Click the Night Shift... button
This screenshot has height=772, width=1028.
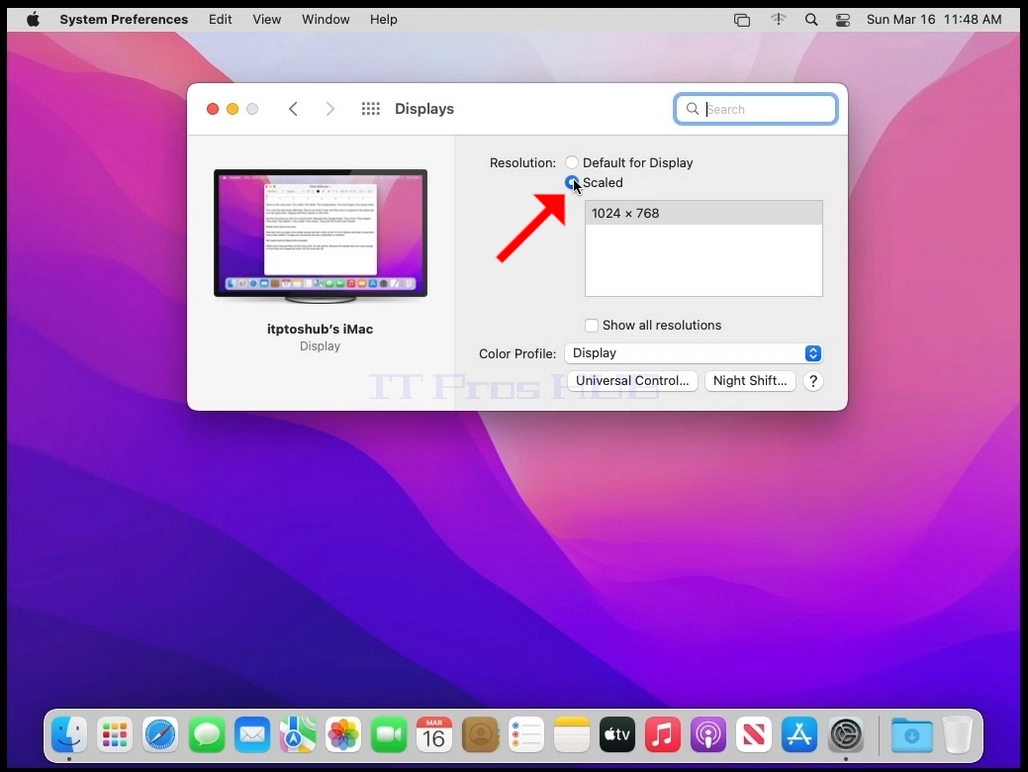pos(750,381)
